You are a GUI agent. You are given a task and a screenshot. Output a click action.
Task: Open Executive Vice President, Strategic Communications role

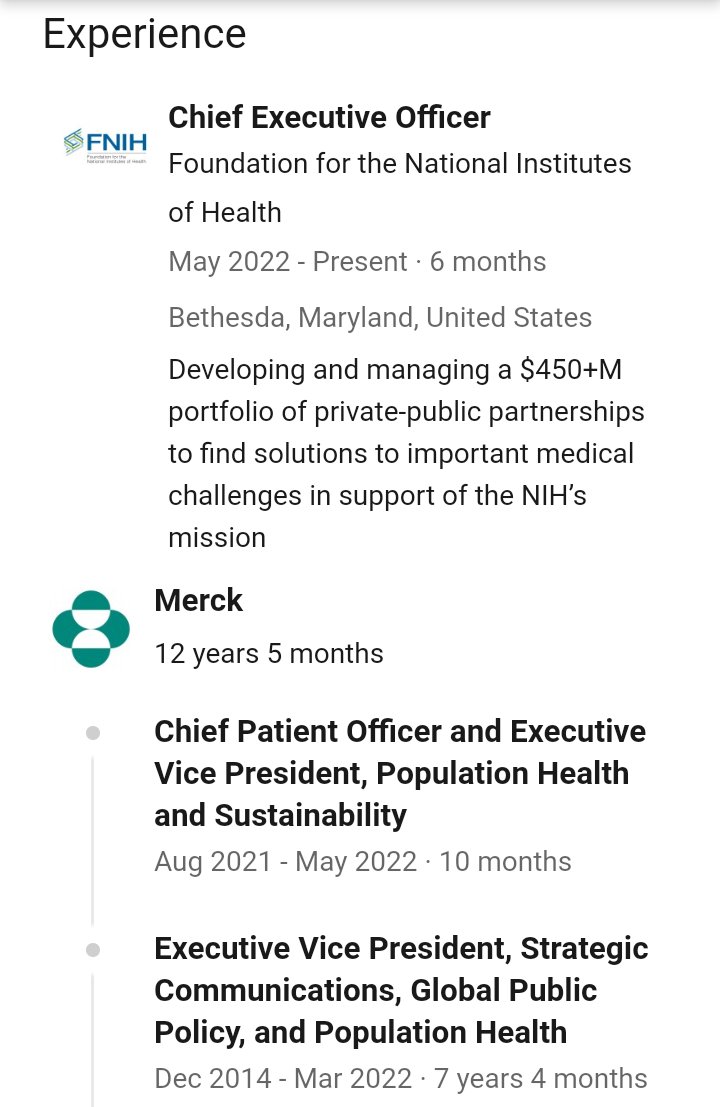coord(400,948)
